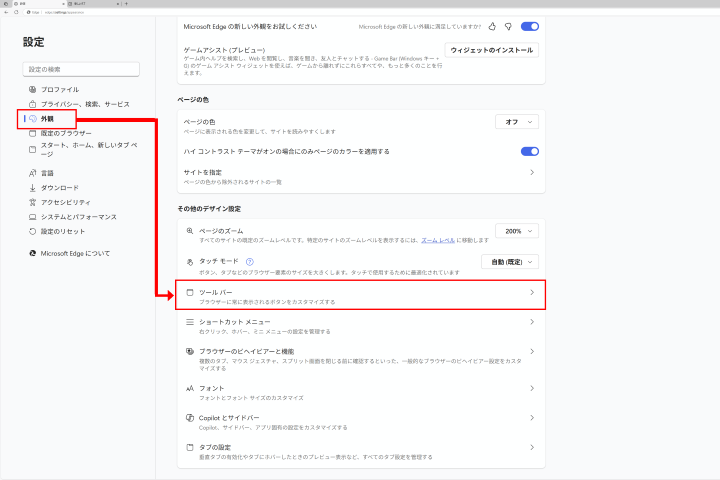Click the スタート、ホーム、新しいタブ page icon

tap(33, 149)
